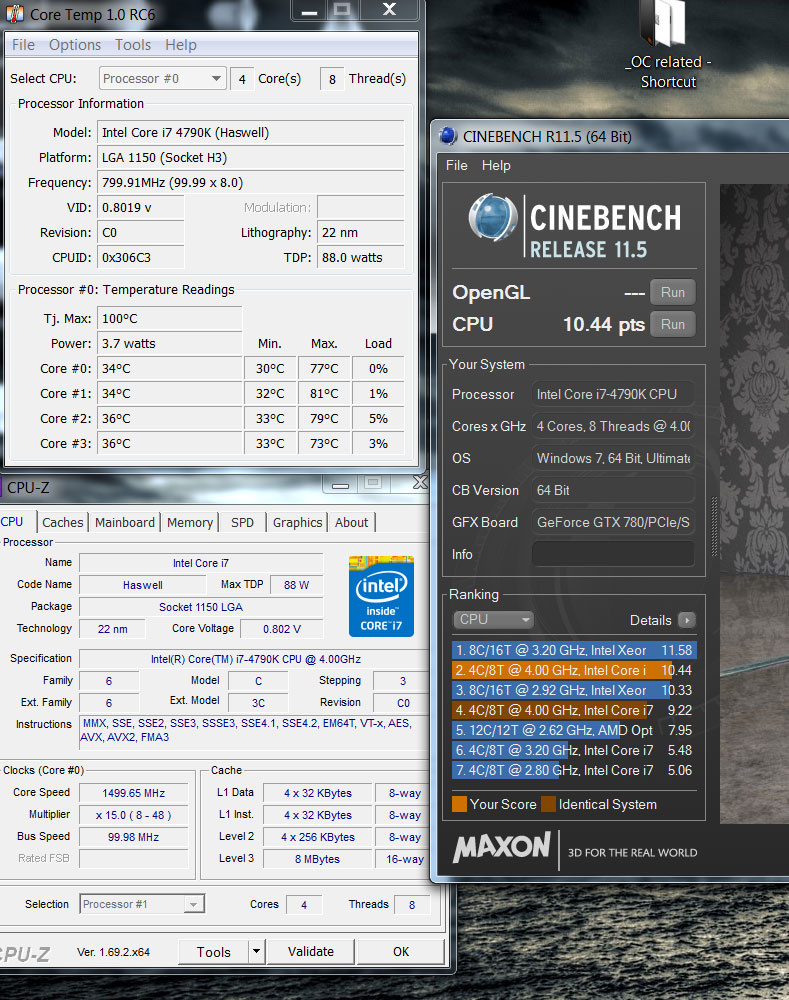This screenshot has width=789, height=1000.
Task: Open Core Temp Help menu
Action: [x=181, y=45]
